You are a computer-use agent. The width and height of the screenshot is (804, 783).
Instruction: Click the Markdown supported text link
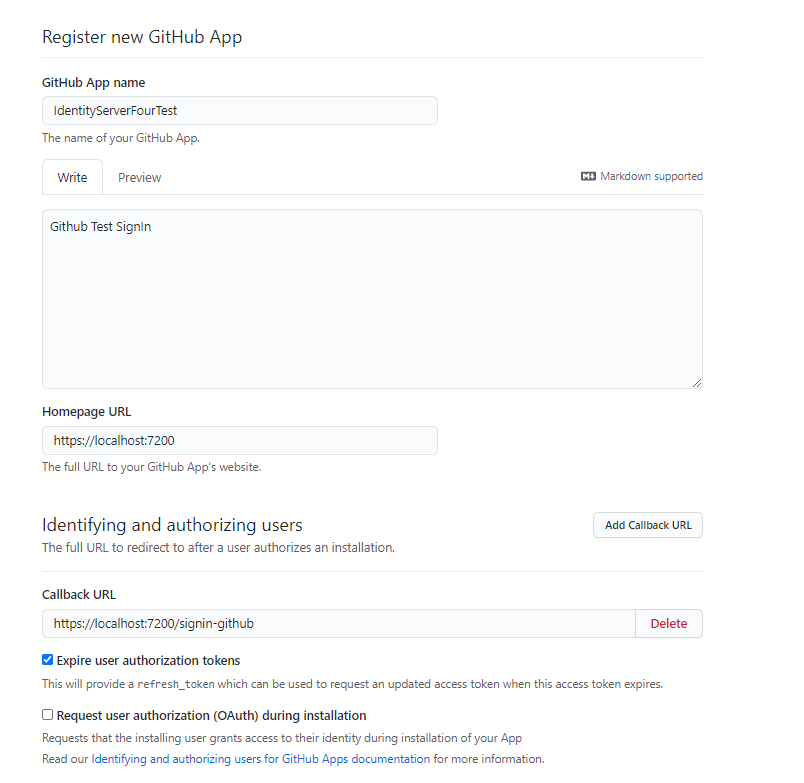(651, 176)
